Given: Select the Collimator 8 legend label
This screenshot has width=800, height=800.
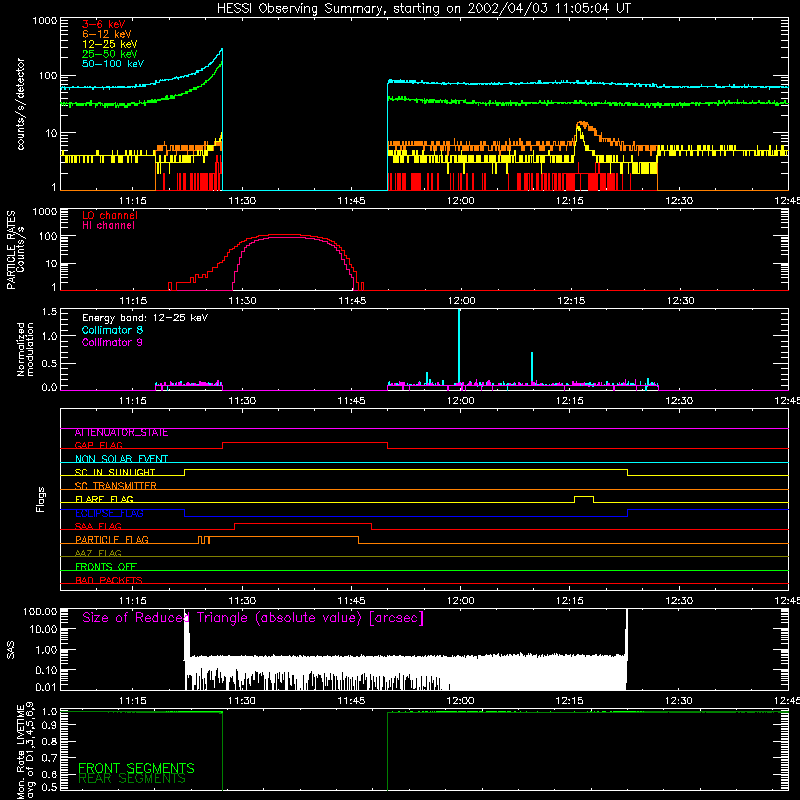Looking at the screenshot, I should click(x=112, y=330).
